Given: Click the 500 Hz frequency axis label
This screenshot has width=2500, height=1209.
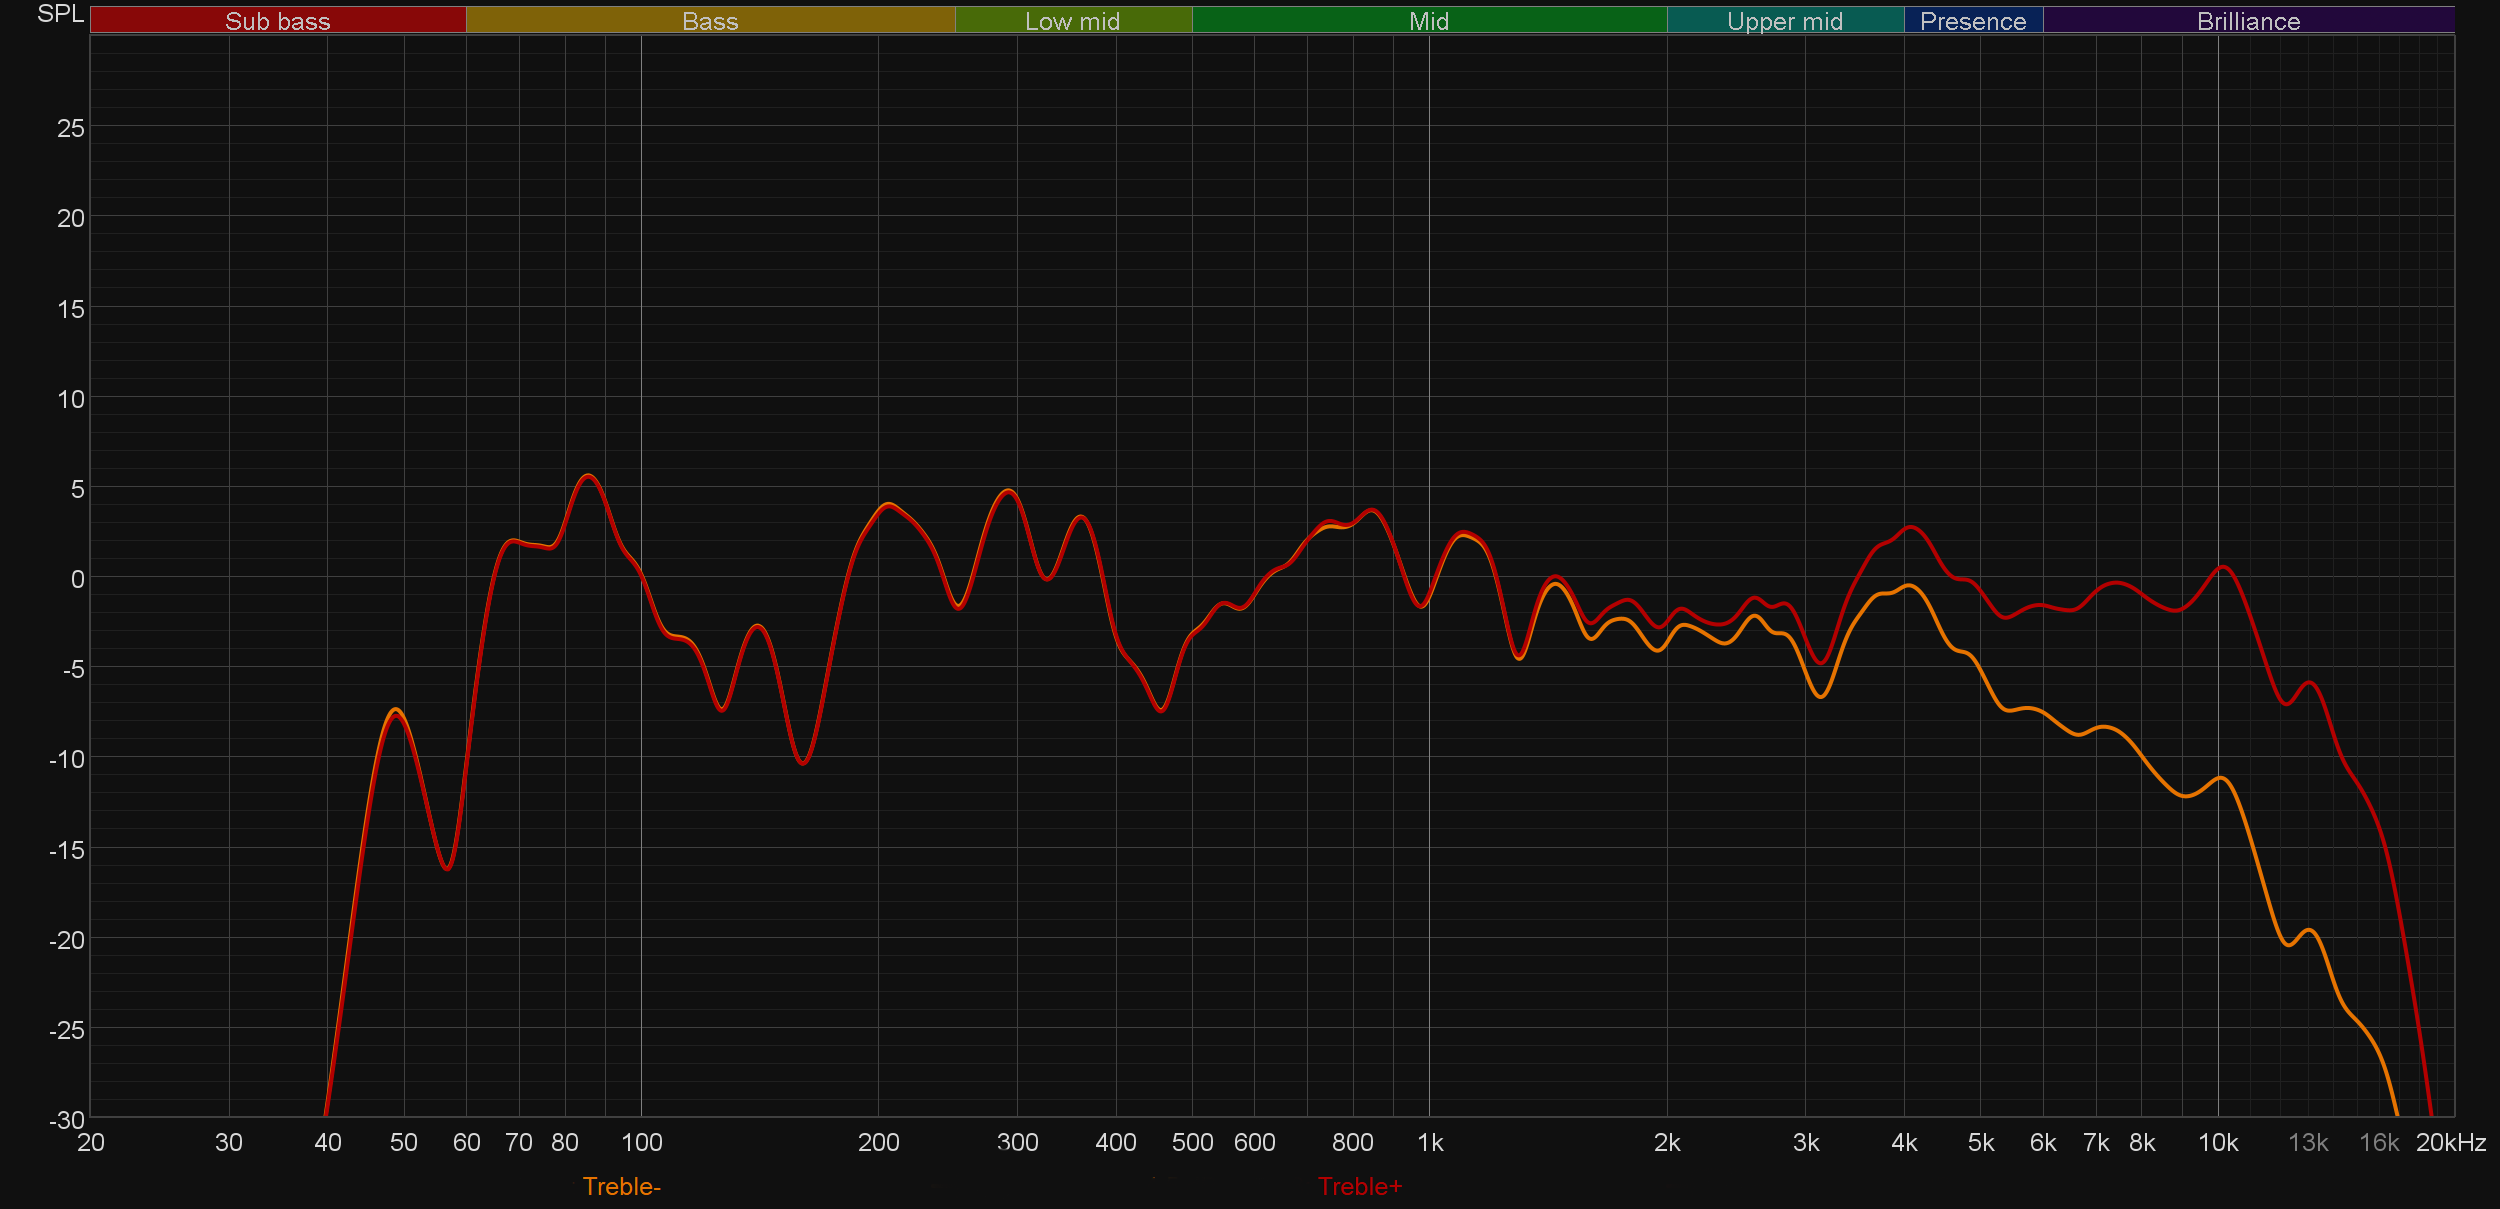Looking at the screenshot, I should click(x=1192, y=1142).
